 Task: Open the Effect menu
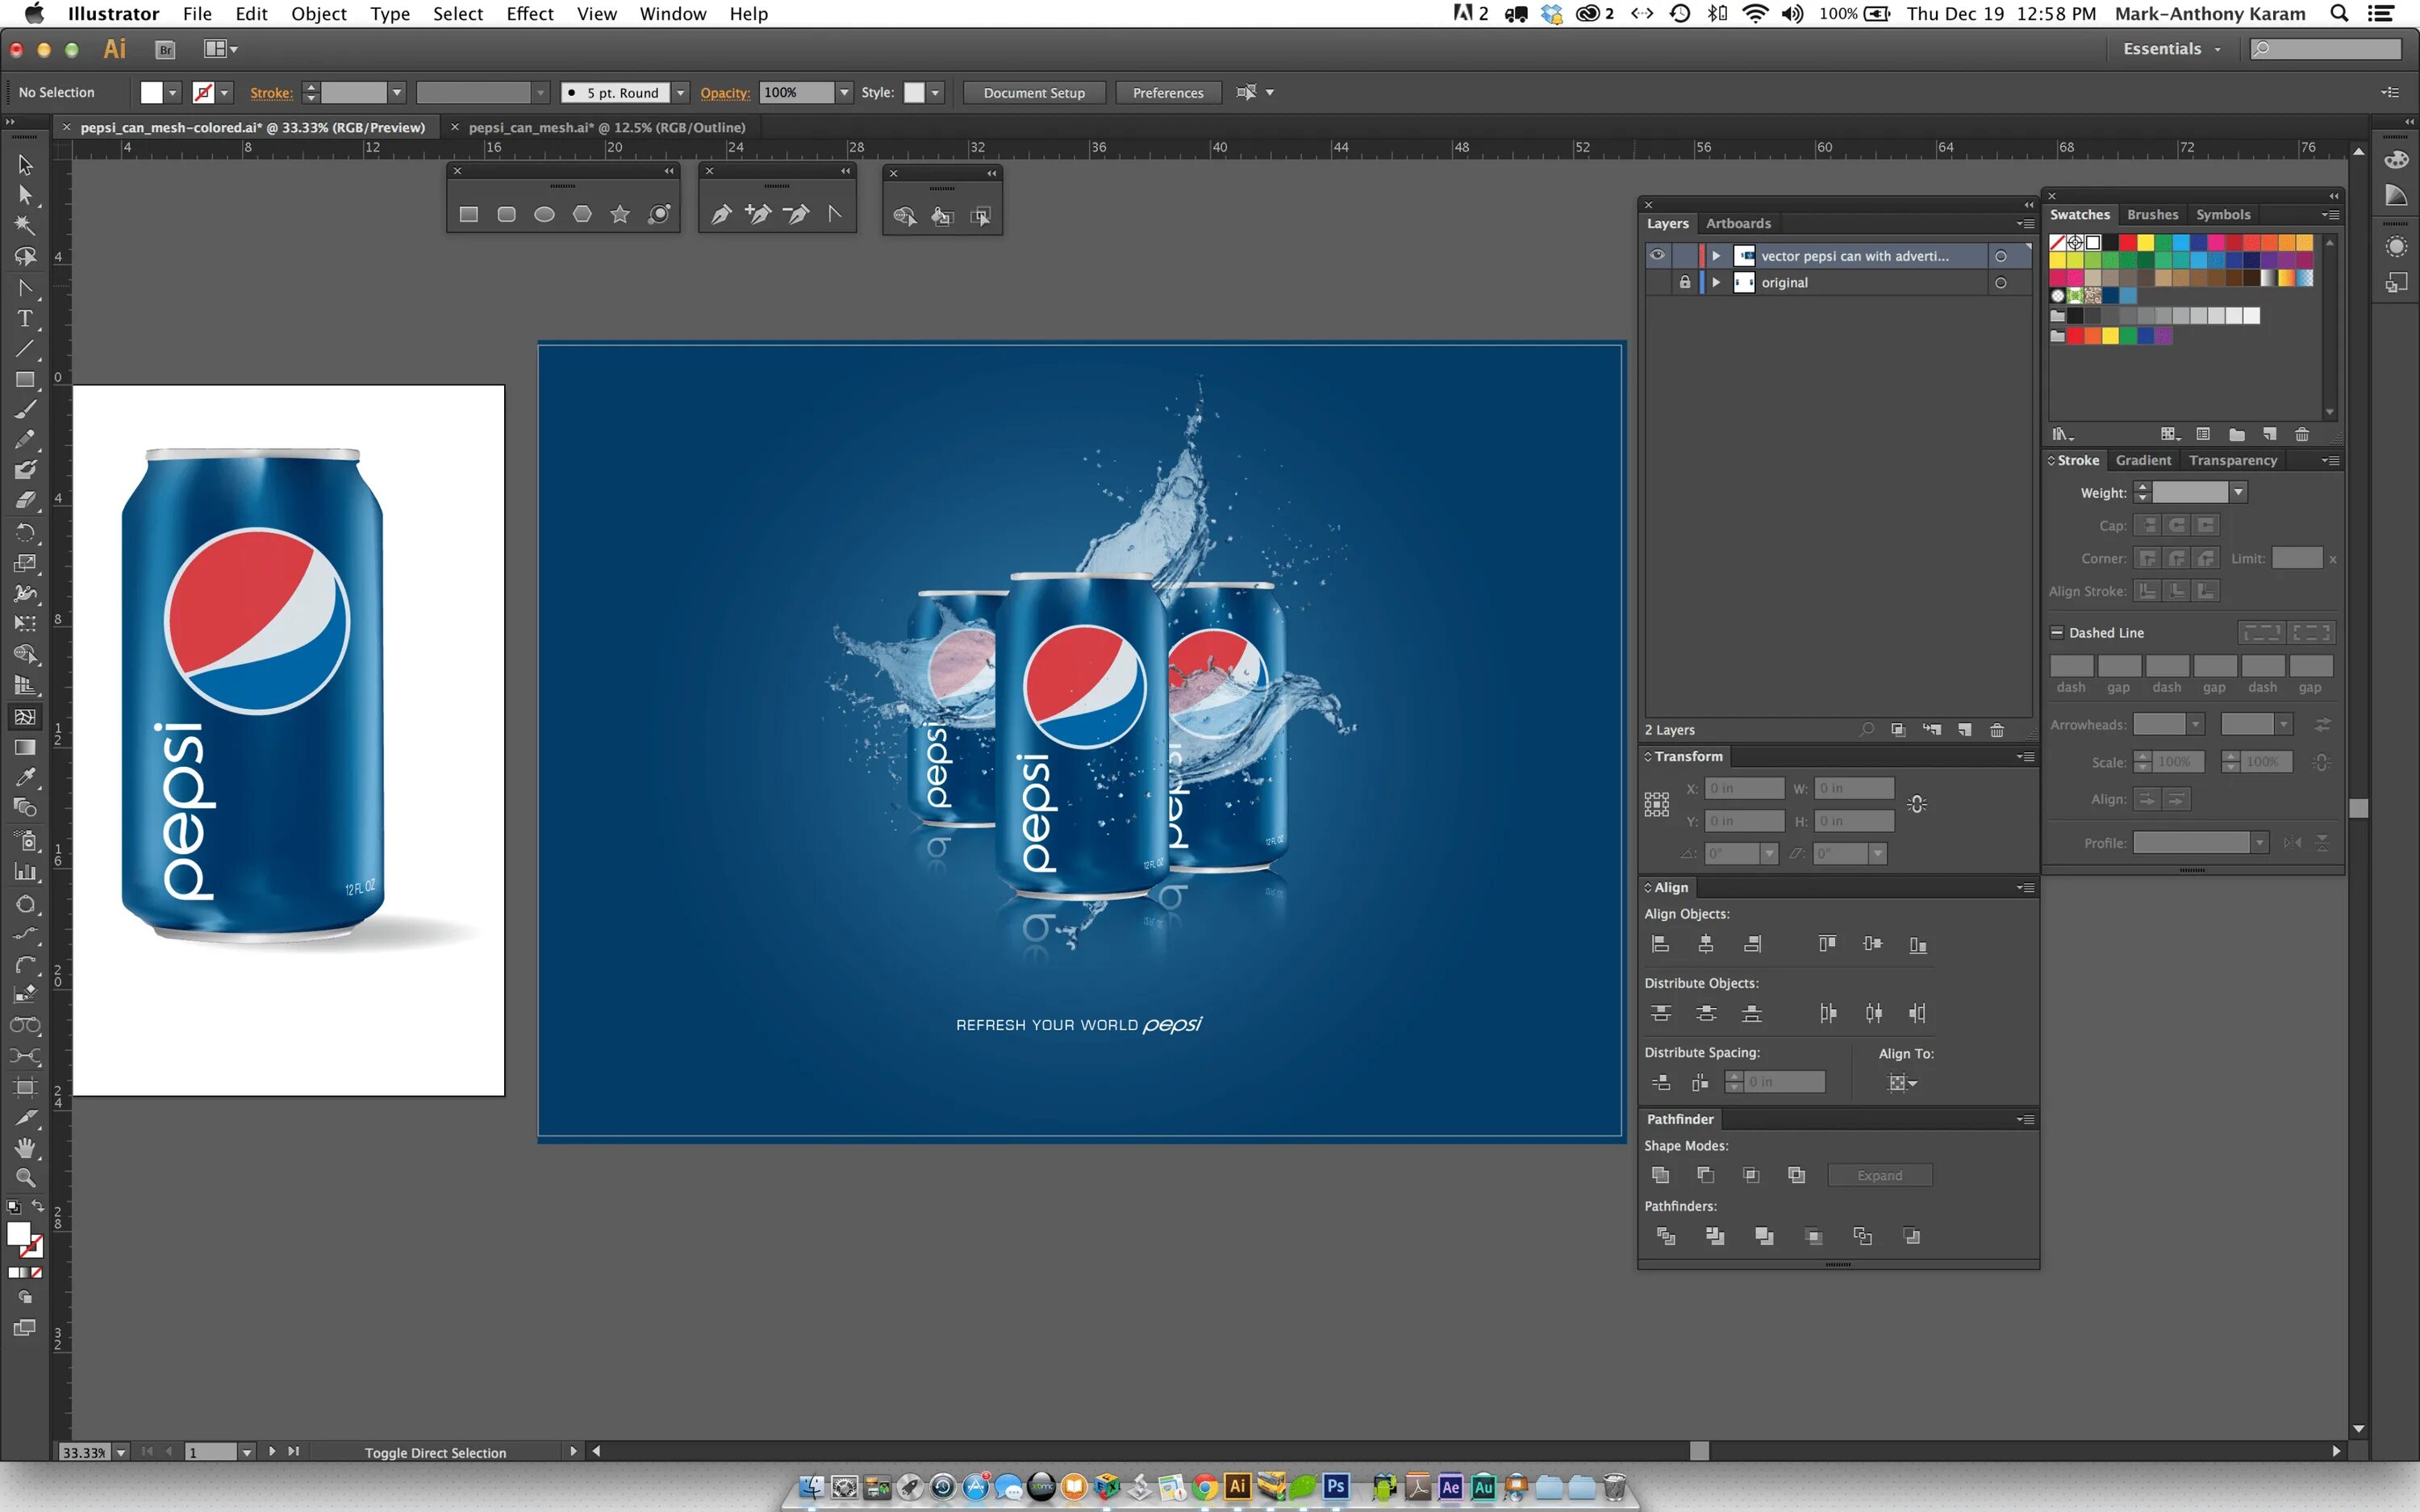(529, 13)
